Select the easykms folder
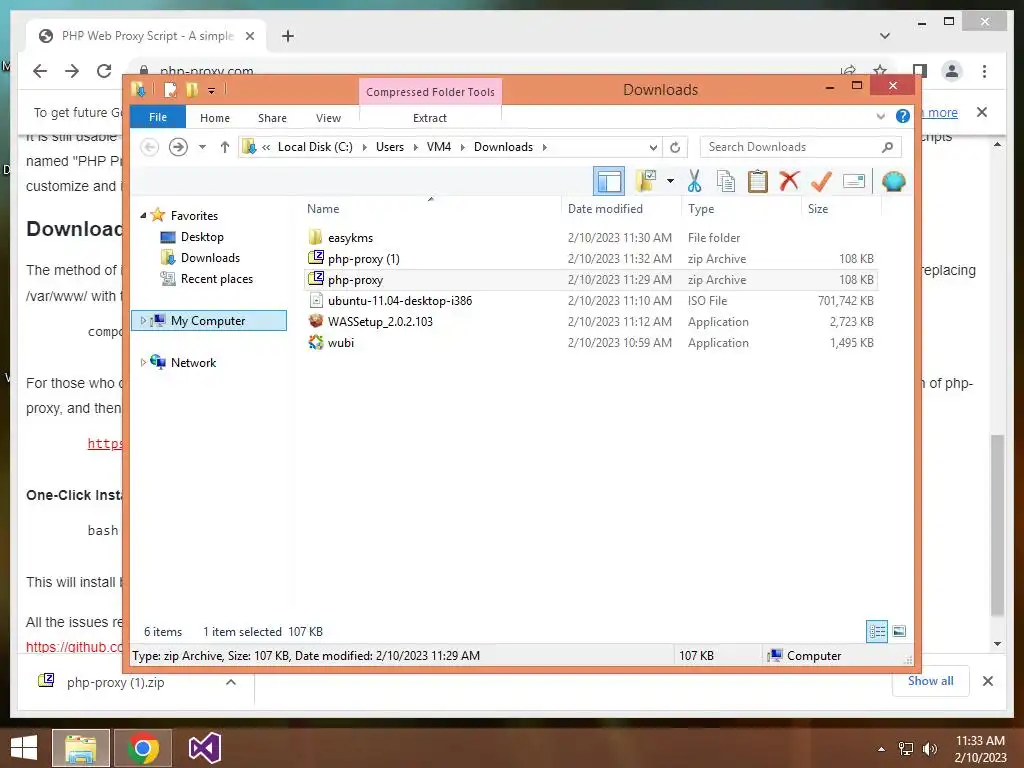Screen dimensions: 1024x768 350,238
